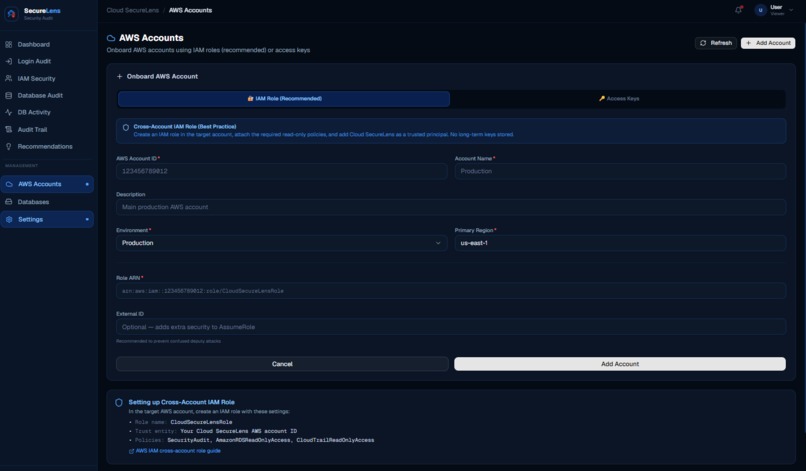Image resolution: width=806 pixels, height=471 pixels.
Task: Switch to Access Keys tab
Action: pyautogui.click(x=618, y=99)
